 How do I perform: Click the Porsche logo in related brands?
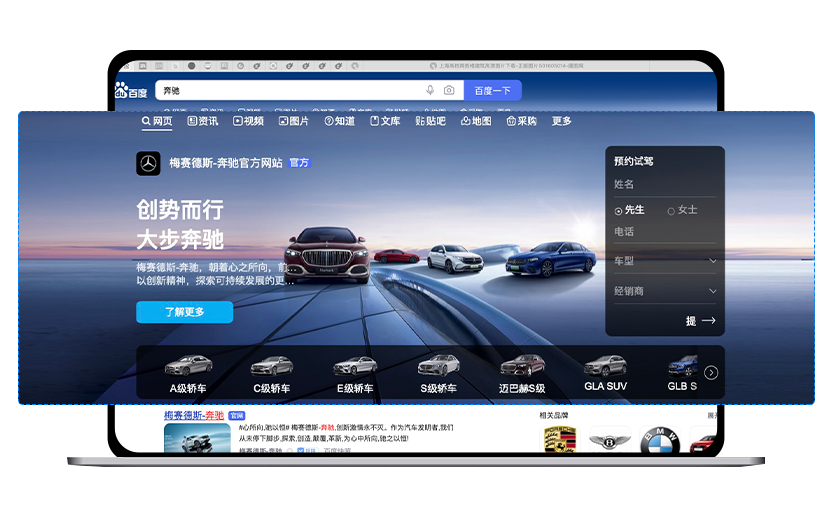click(x=560, y=440)
